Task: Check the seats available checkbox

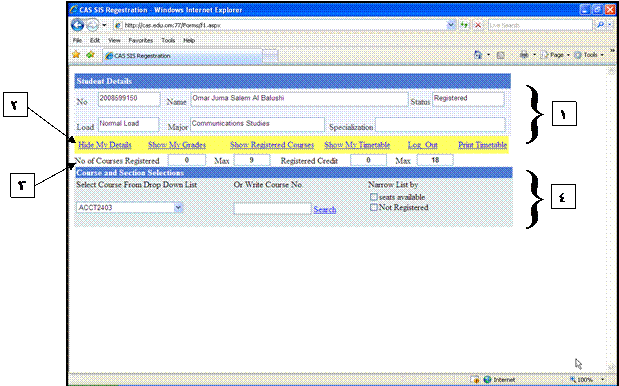Action: coord(373,197)
